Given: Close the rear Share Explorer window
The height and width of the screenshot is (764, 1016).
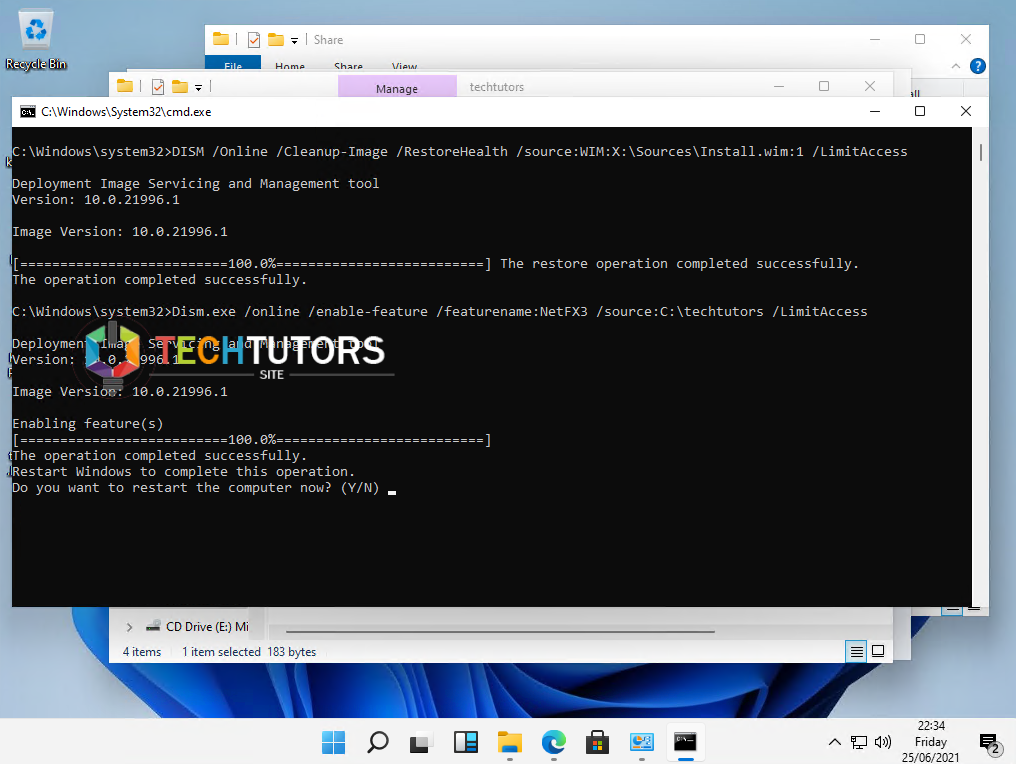Looking at the screenshot, I should pos(965,40).
